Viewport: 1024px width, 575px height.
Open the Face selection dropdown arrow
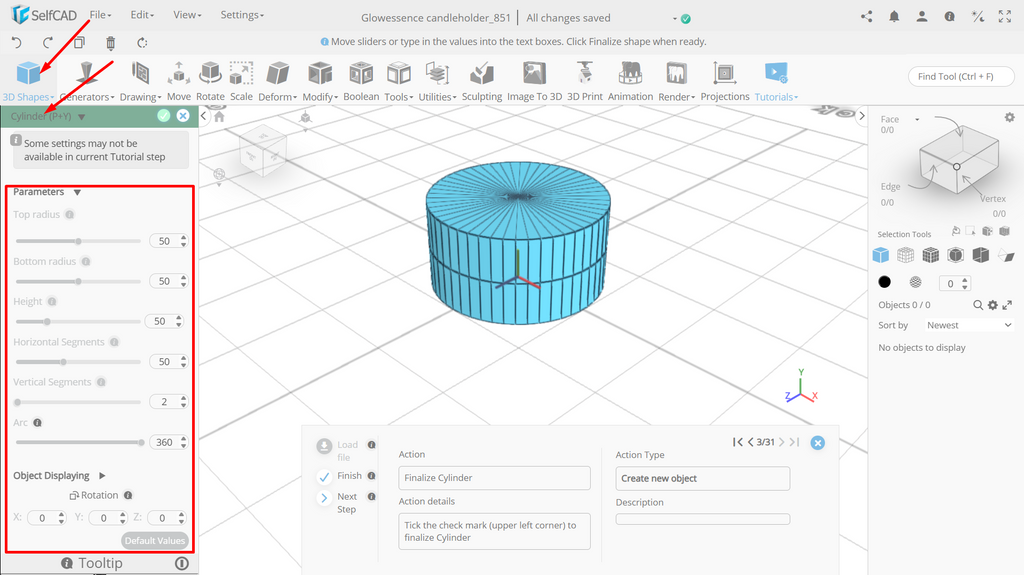(917, 120)
